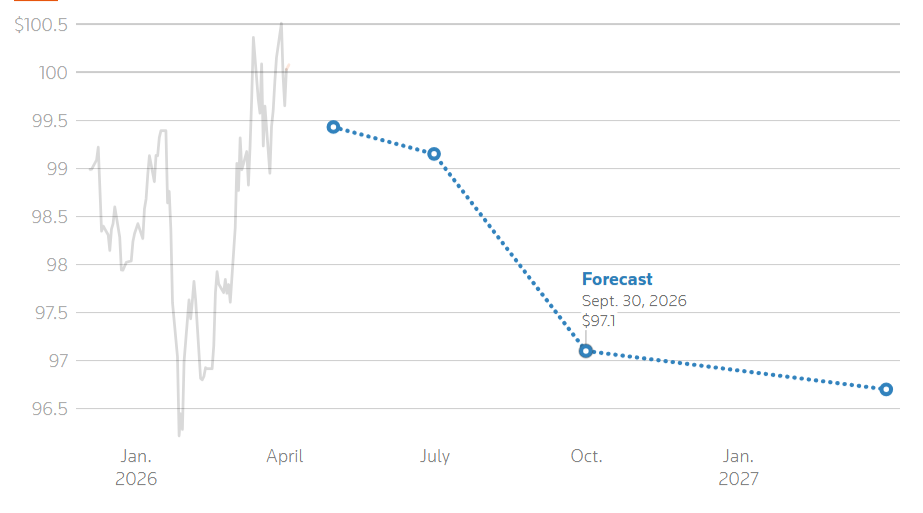Screen dimensions: 923x513
Task: Select the July forecast data point
Action: click(434, 154)
